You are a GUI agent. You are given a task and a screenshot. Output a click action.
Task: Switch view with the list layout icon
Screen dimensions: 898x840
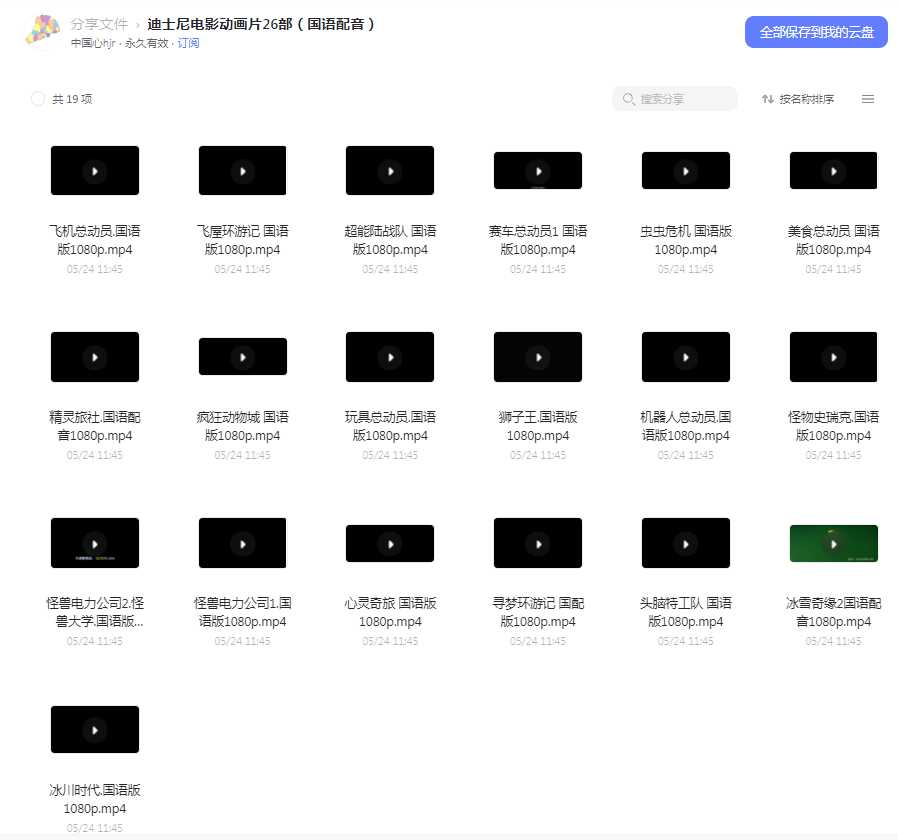[868, 99]
